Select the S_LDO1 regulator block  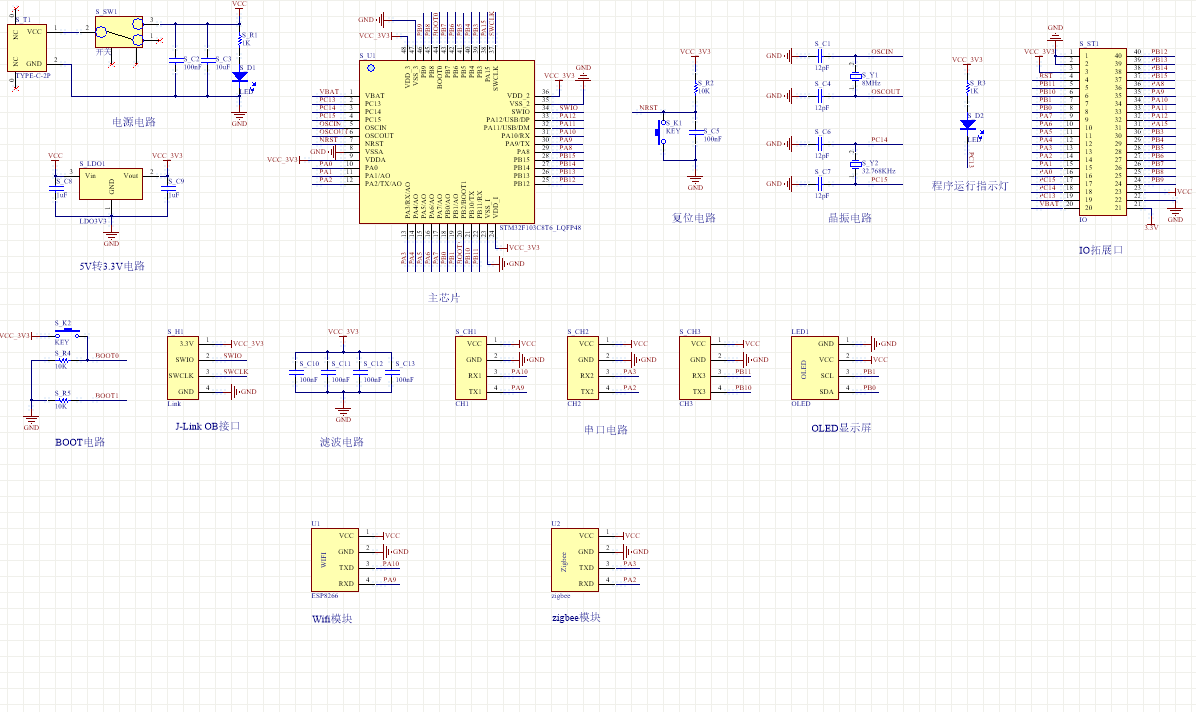111,184
